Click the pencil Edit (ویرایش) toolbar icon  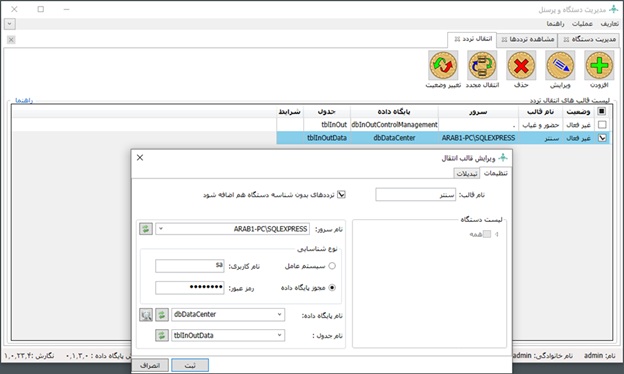coord(560,65)
